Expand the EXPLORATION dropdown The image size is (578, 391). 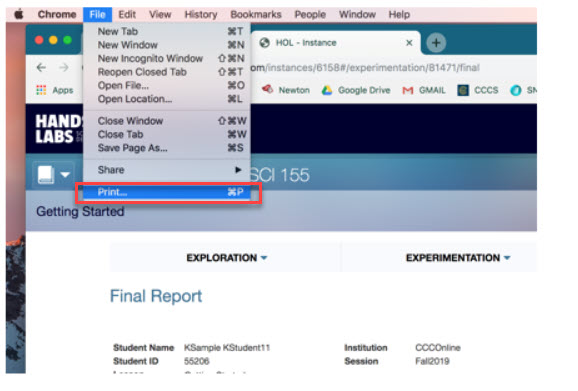(226, 258)
